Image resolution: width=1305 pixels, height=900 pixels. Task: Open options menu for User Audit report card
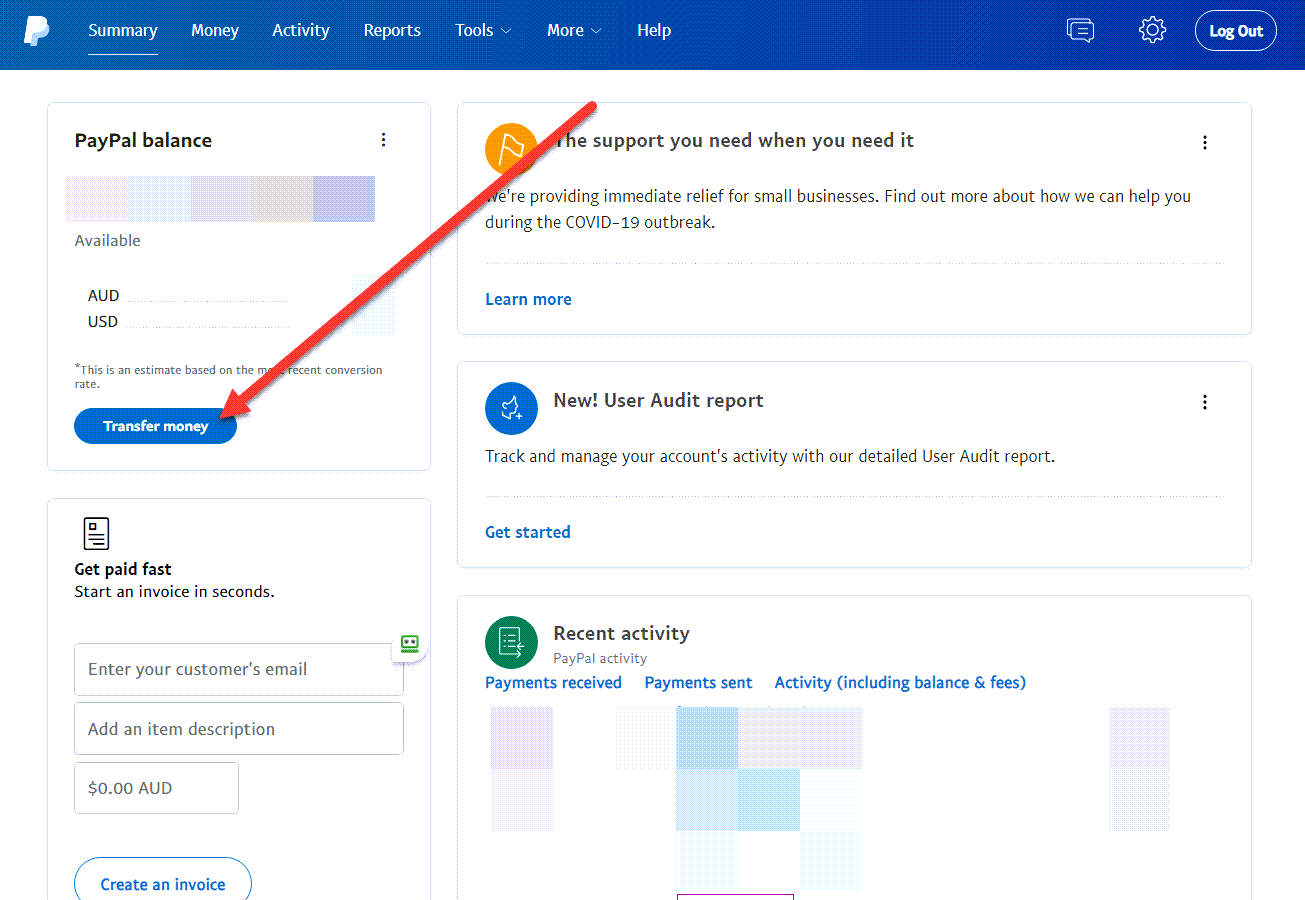1205,402
